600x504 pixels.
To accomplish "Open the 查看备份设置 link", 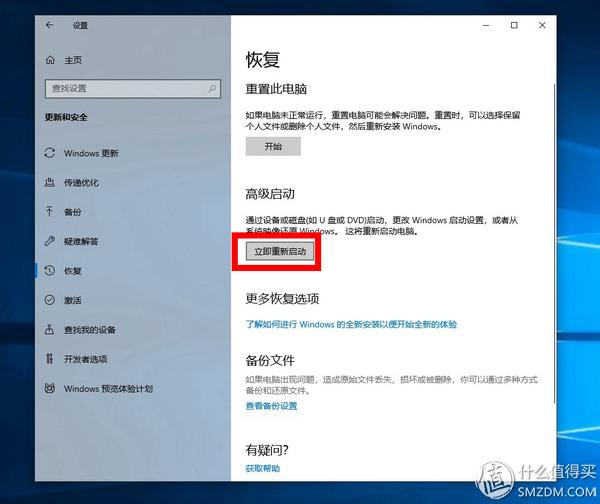I will point(271,406).
